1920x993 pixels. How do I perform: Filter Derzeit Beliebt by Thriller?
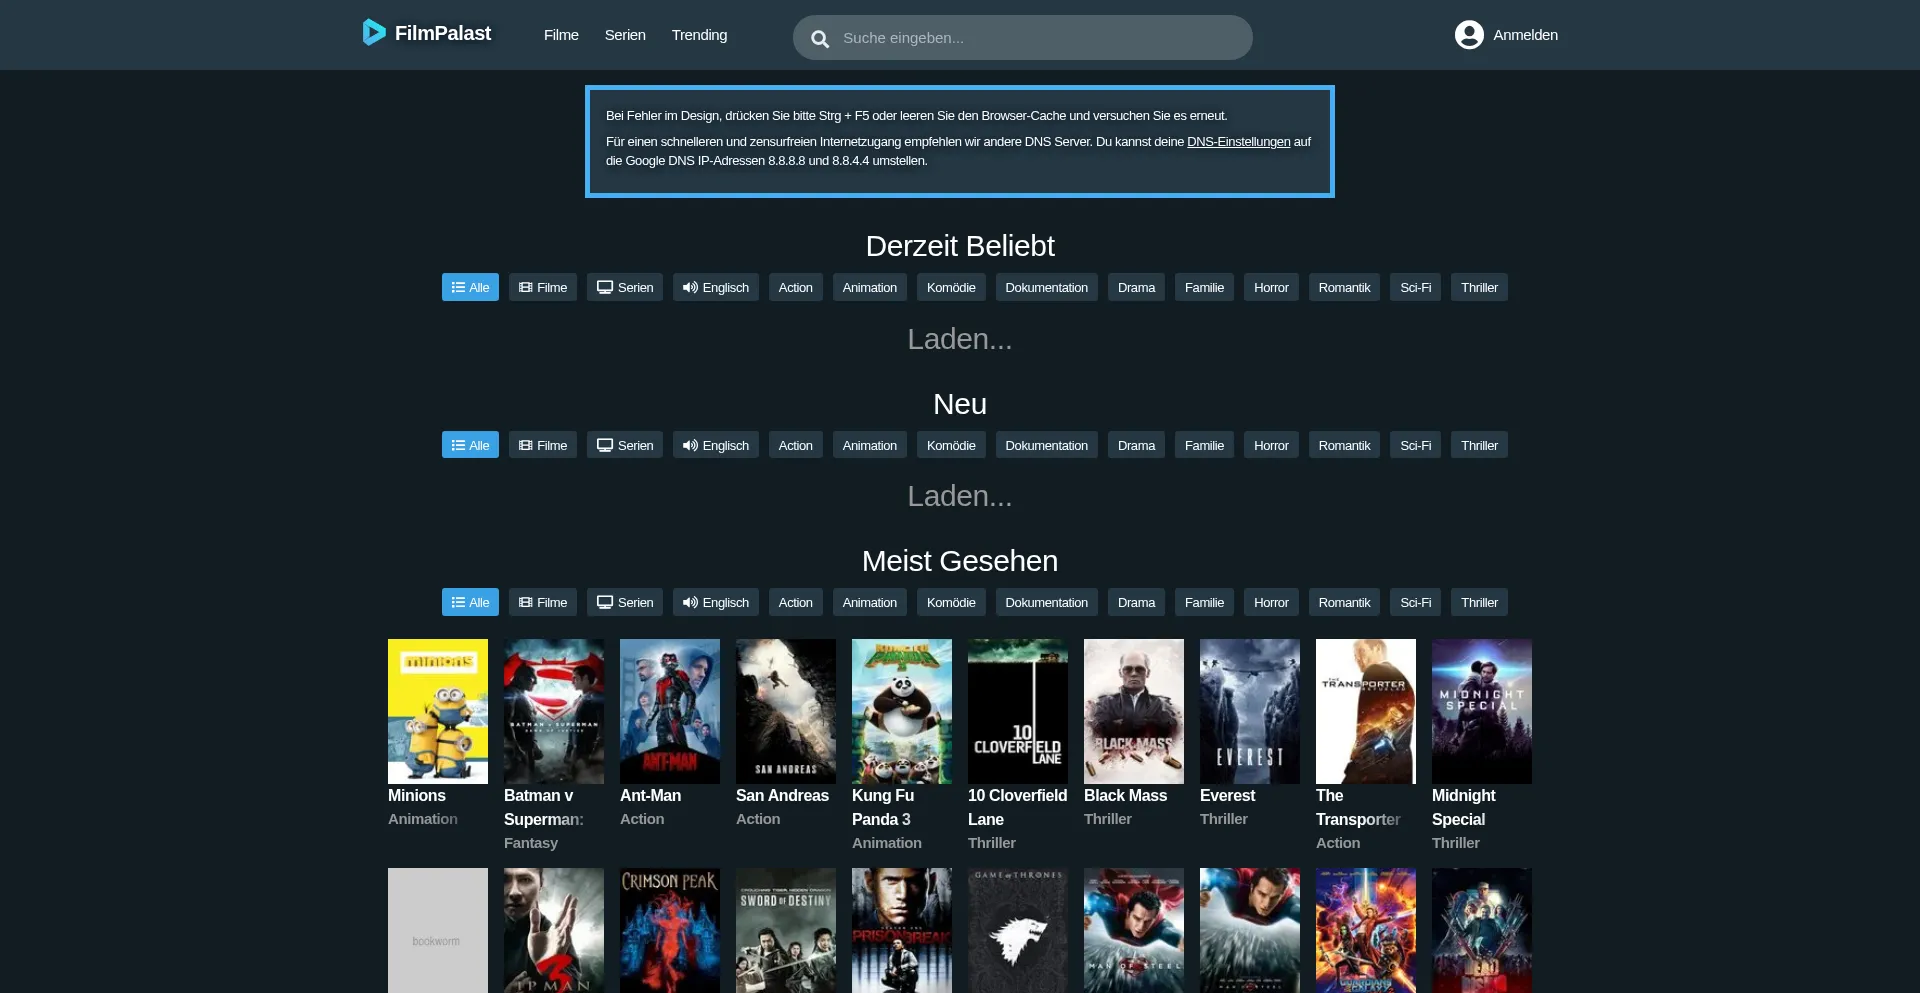pos(1479,287)
